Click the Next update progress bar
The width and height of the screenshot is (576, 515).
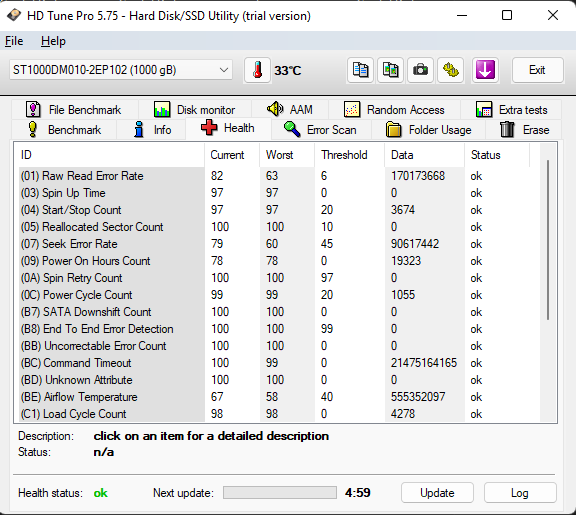[x=280, y=493]
